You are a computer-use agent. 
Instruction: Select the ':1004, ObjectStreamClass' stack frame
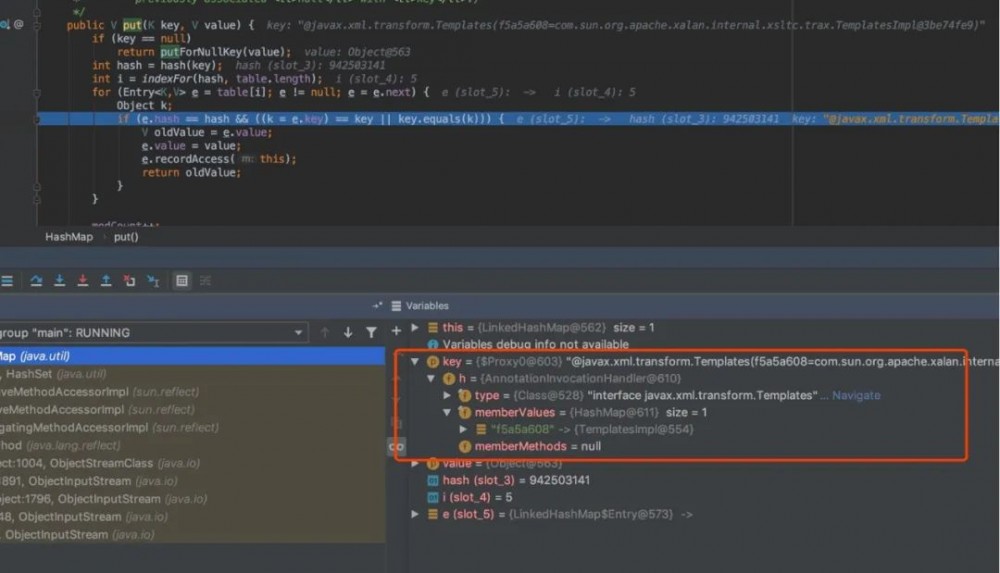(x=193, y=463)
